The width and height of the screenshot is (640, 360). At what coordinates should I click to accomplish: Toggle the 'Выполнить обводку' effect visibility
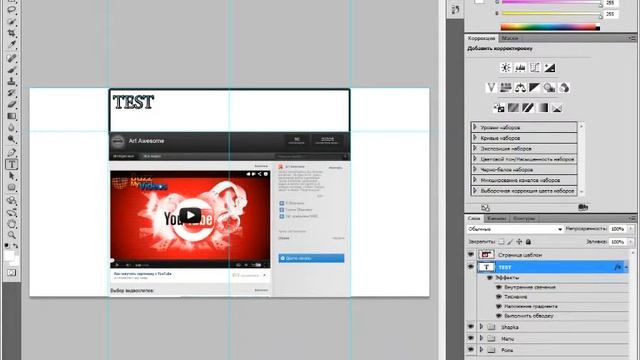pos(498,316)
